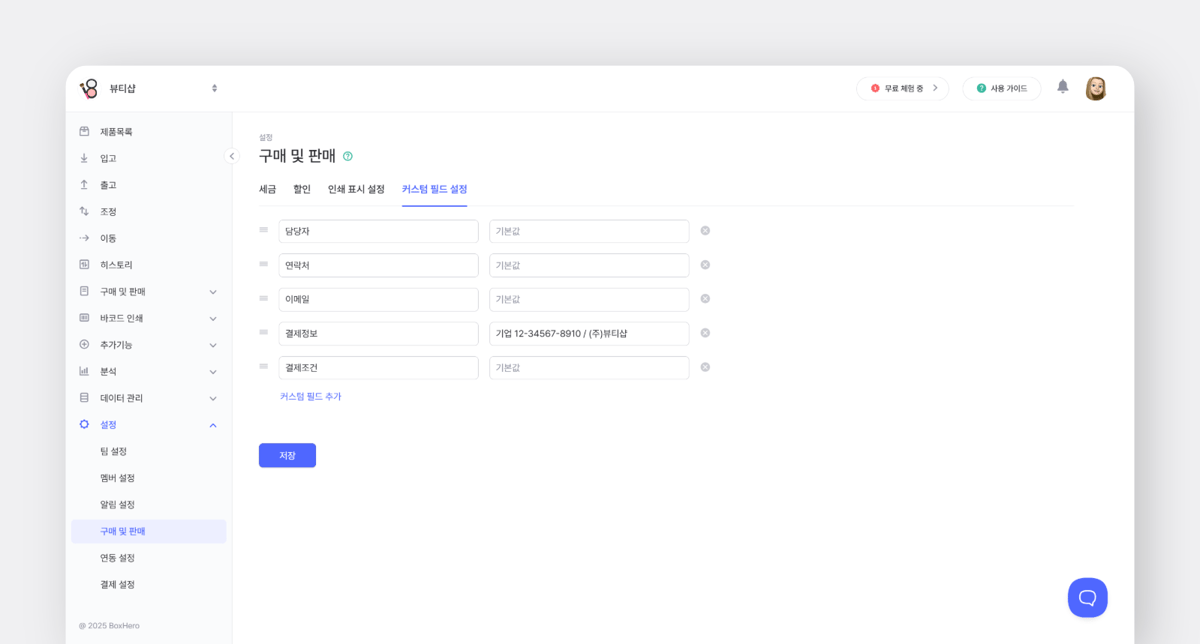
Task: Open the 뷰티샵 workspace switcher
Action: 214,88
